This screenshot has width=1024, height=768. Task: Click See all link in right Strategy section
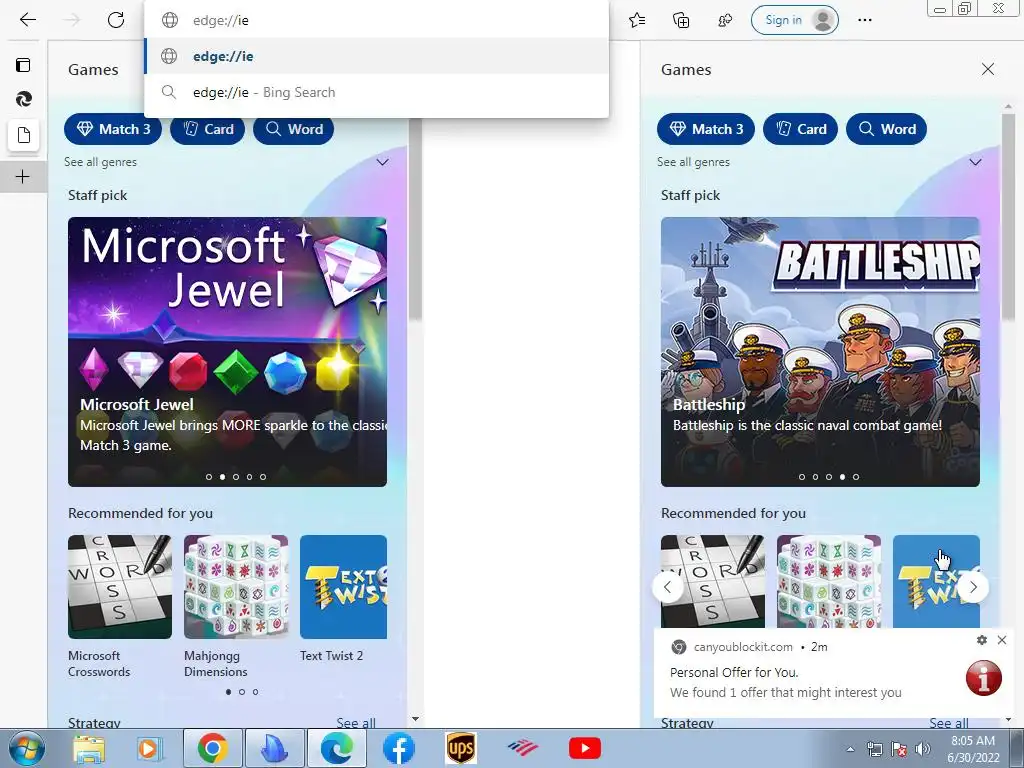(x=949, y=723)
